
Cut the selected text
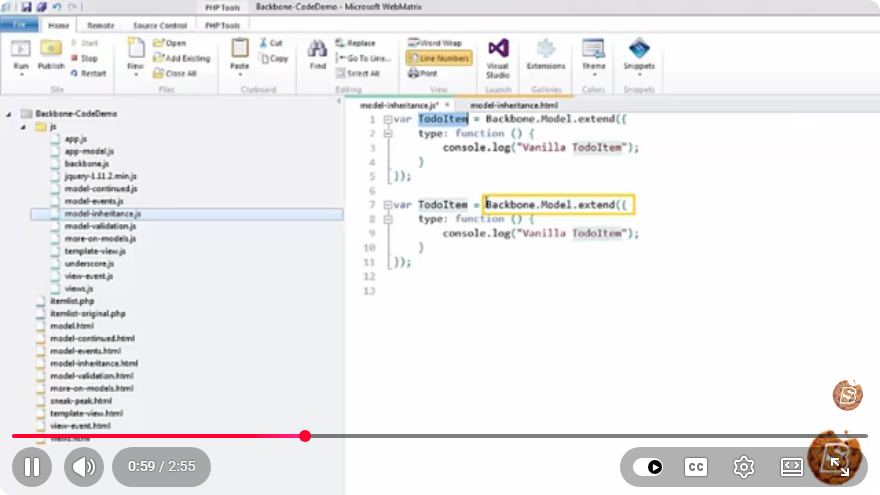click(x=271, y=43)
